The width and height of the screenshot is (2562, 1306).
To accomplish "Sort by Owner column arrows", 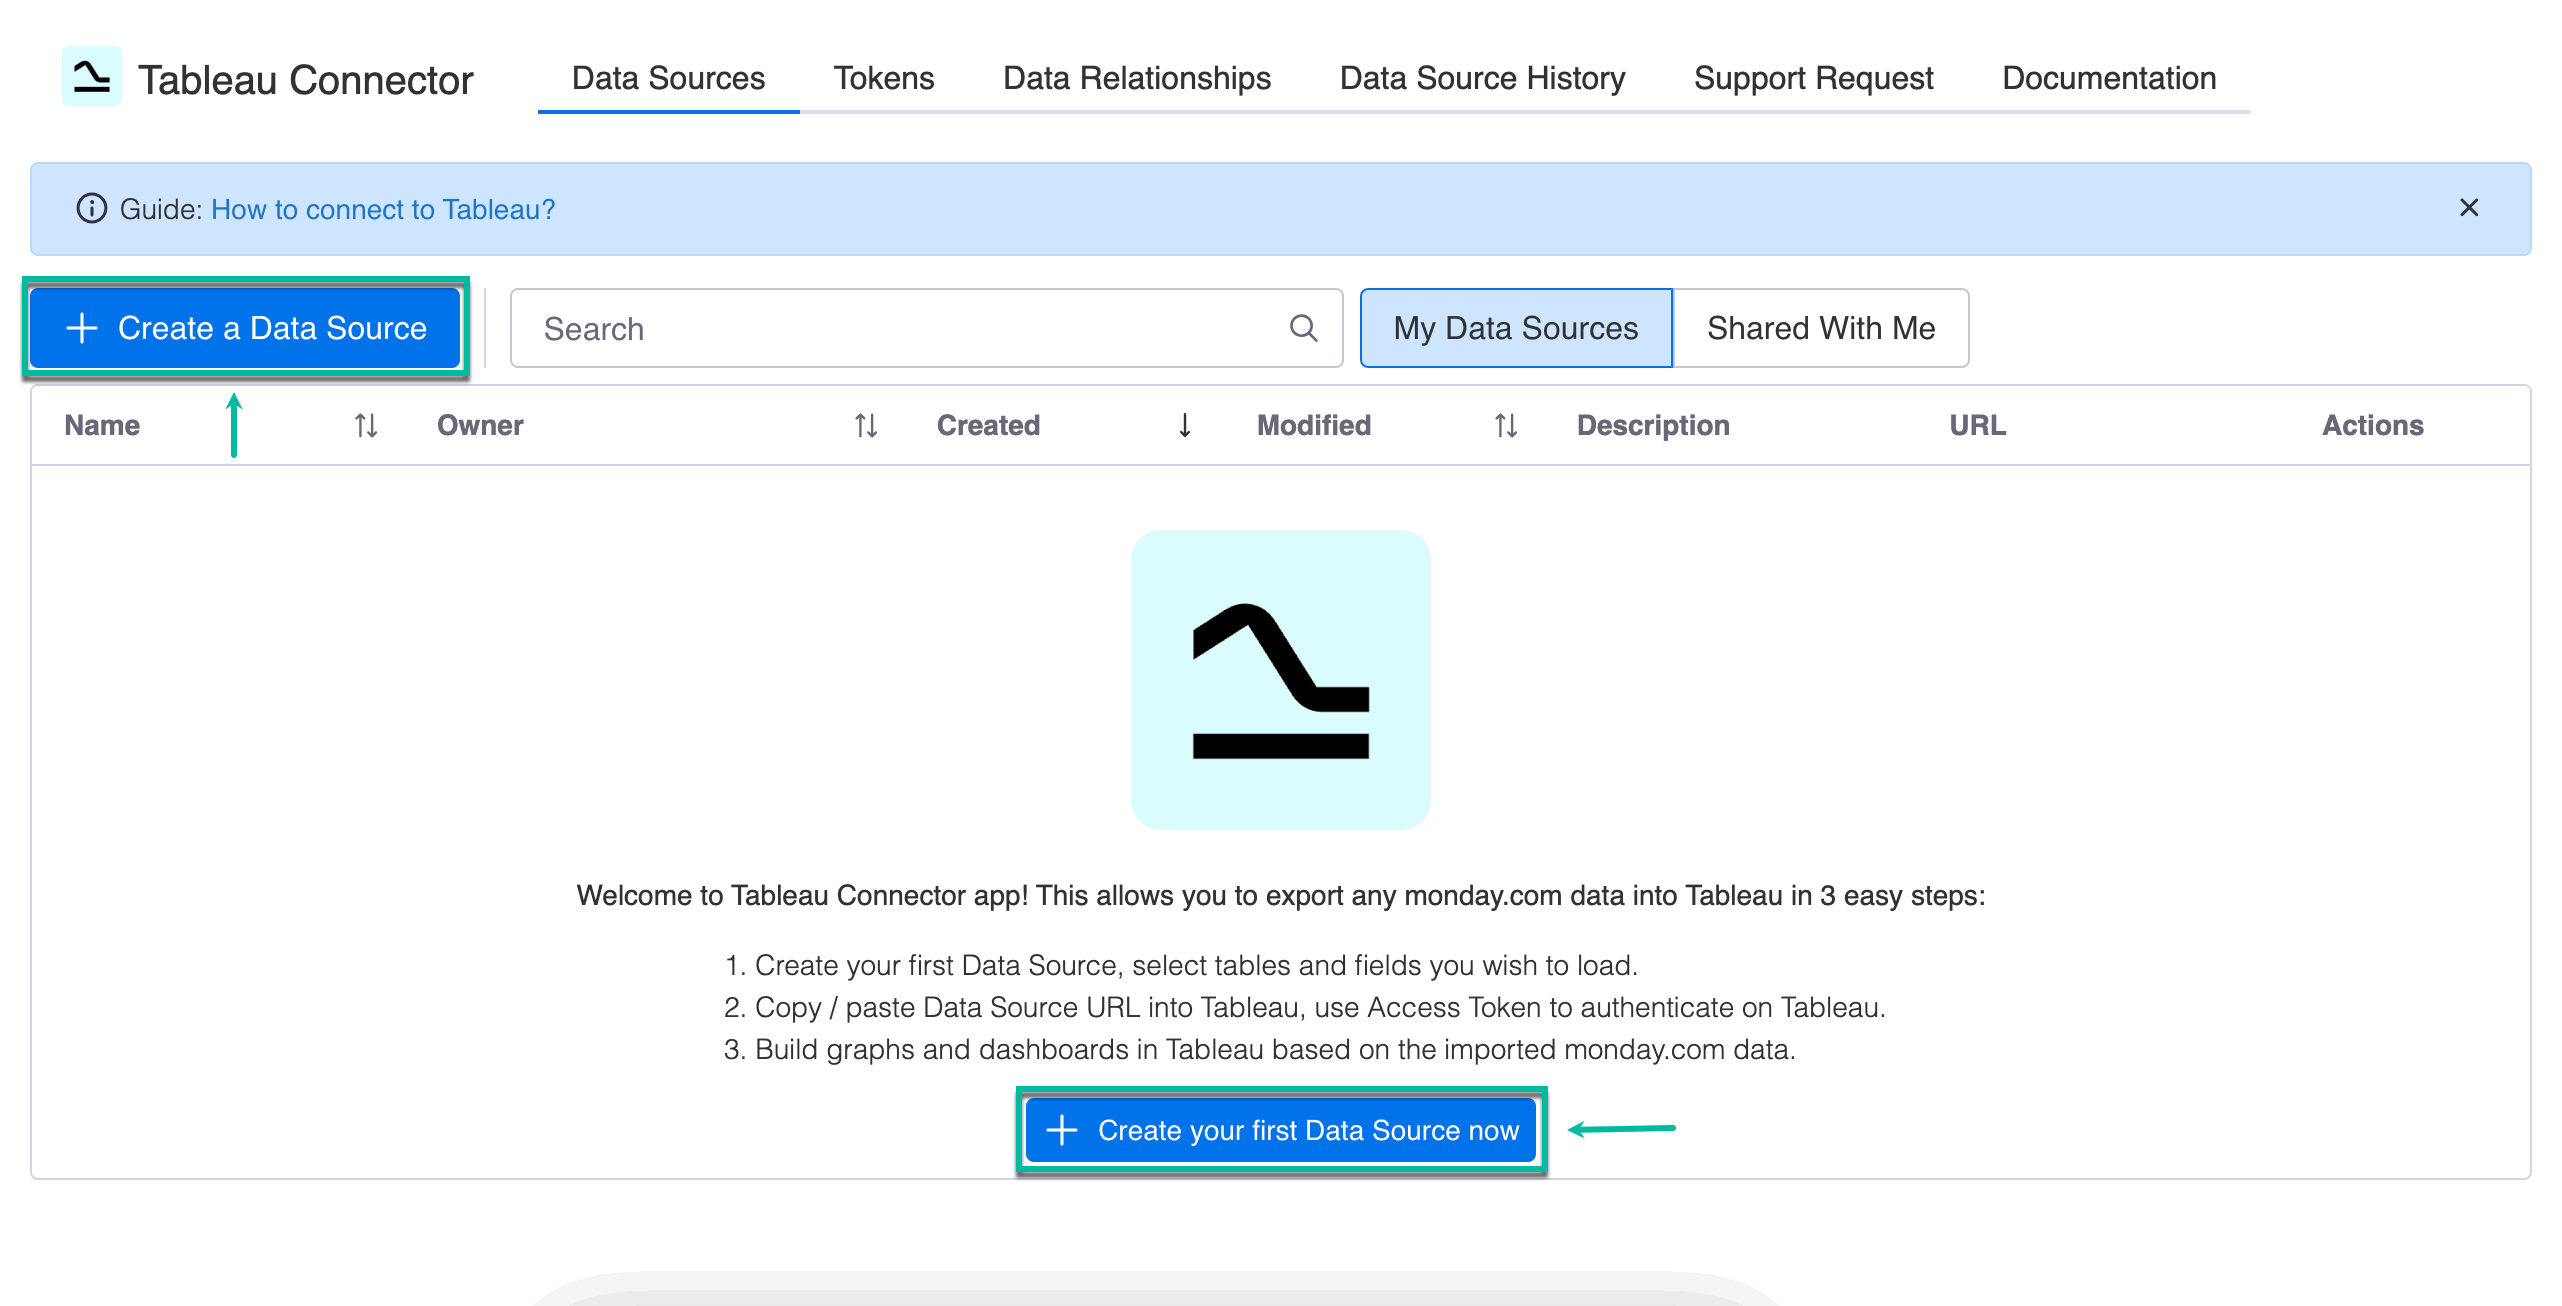I will (x=865, y=426).
